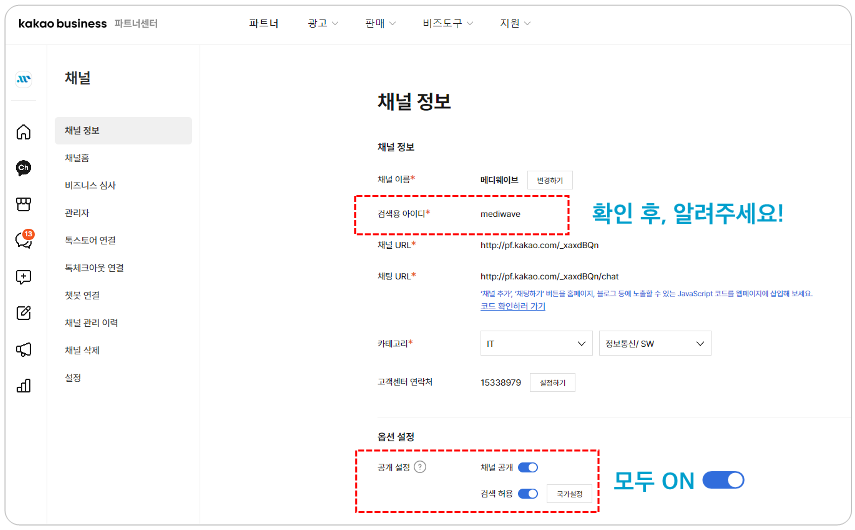Image resolution: width=855 pixels, height=530 pixels.
Task: Select 관리자 in the side menu
Action: coord(77,213)
